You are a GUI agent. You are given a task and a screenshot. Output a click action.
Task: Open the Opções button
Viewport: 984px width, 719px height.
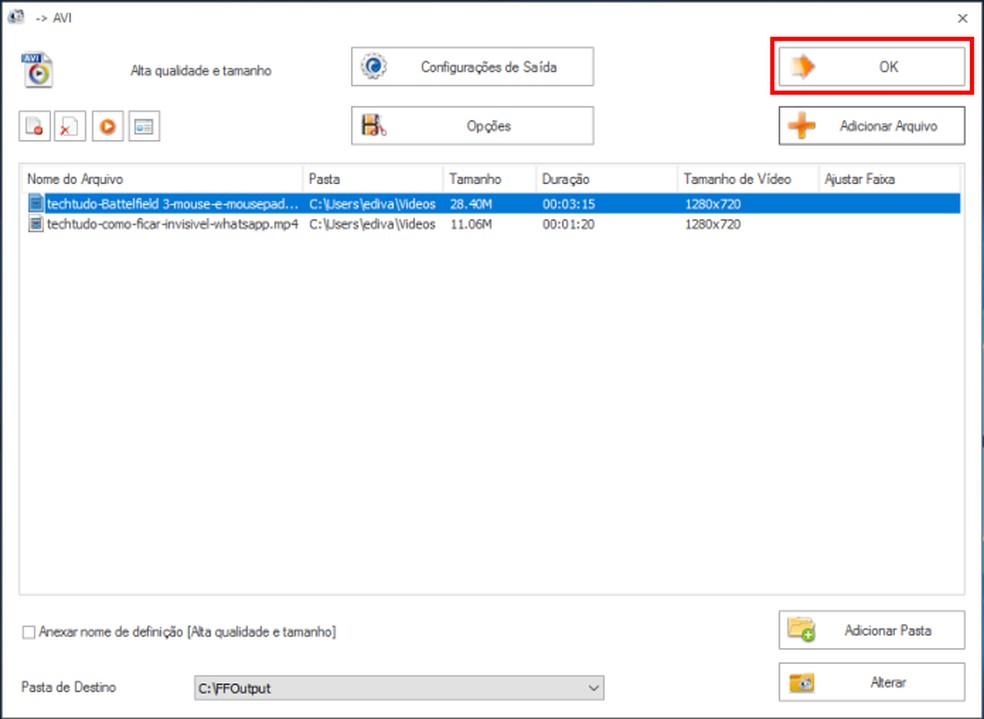(x=473, y=125)
